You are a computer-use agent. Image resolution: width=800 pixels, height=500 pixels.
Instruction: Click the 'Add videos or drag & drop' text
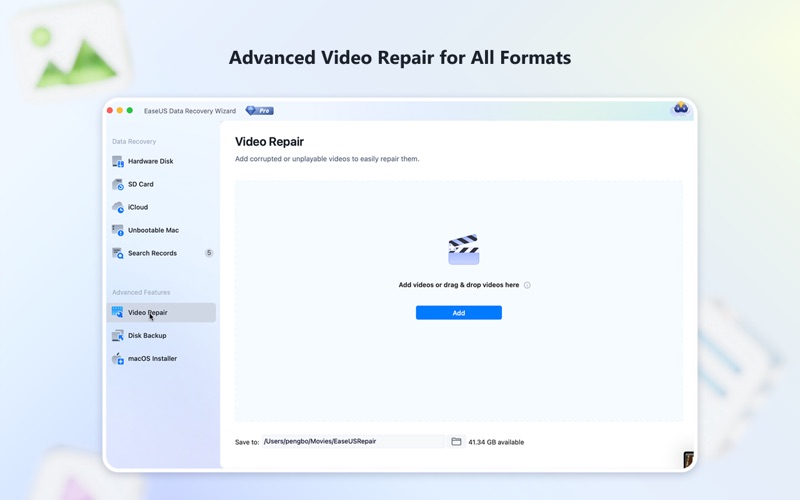point(459,285)
